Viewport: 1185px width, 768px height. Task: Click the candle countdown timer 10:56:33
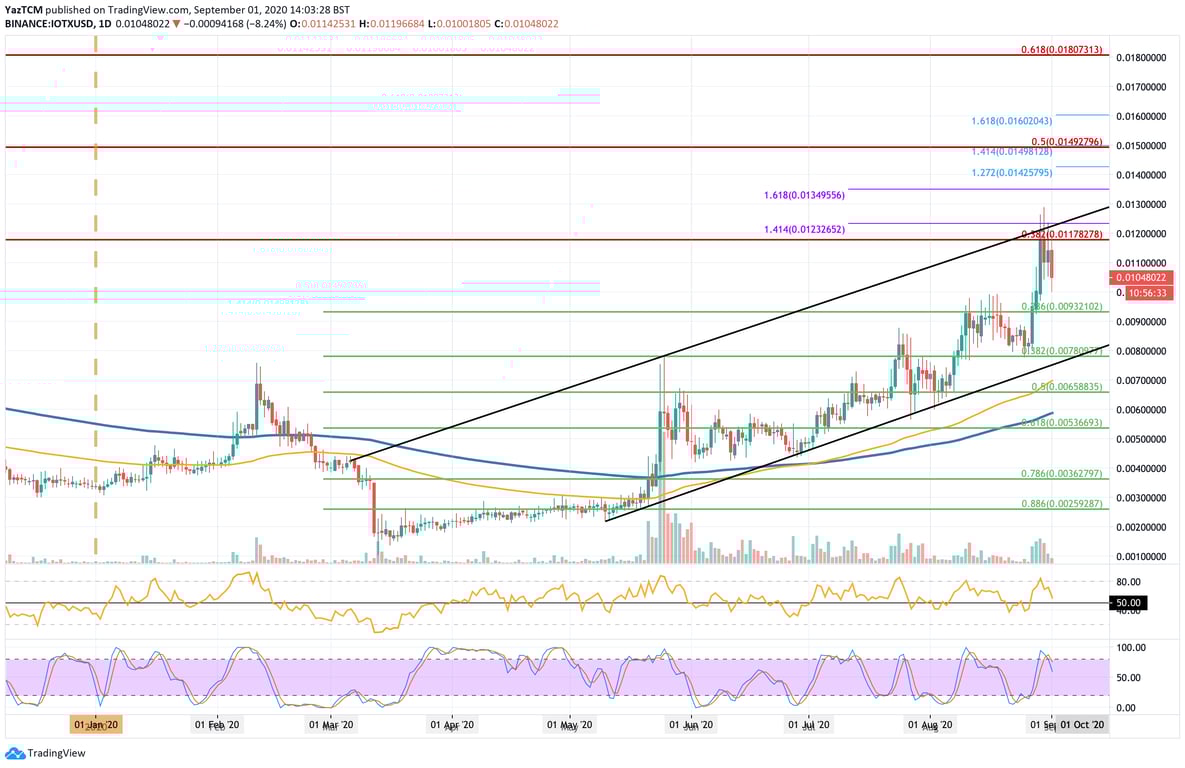(1147, 293)
